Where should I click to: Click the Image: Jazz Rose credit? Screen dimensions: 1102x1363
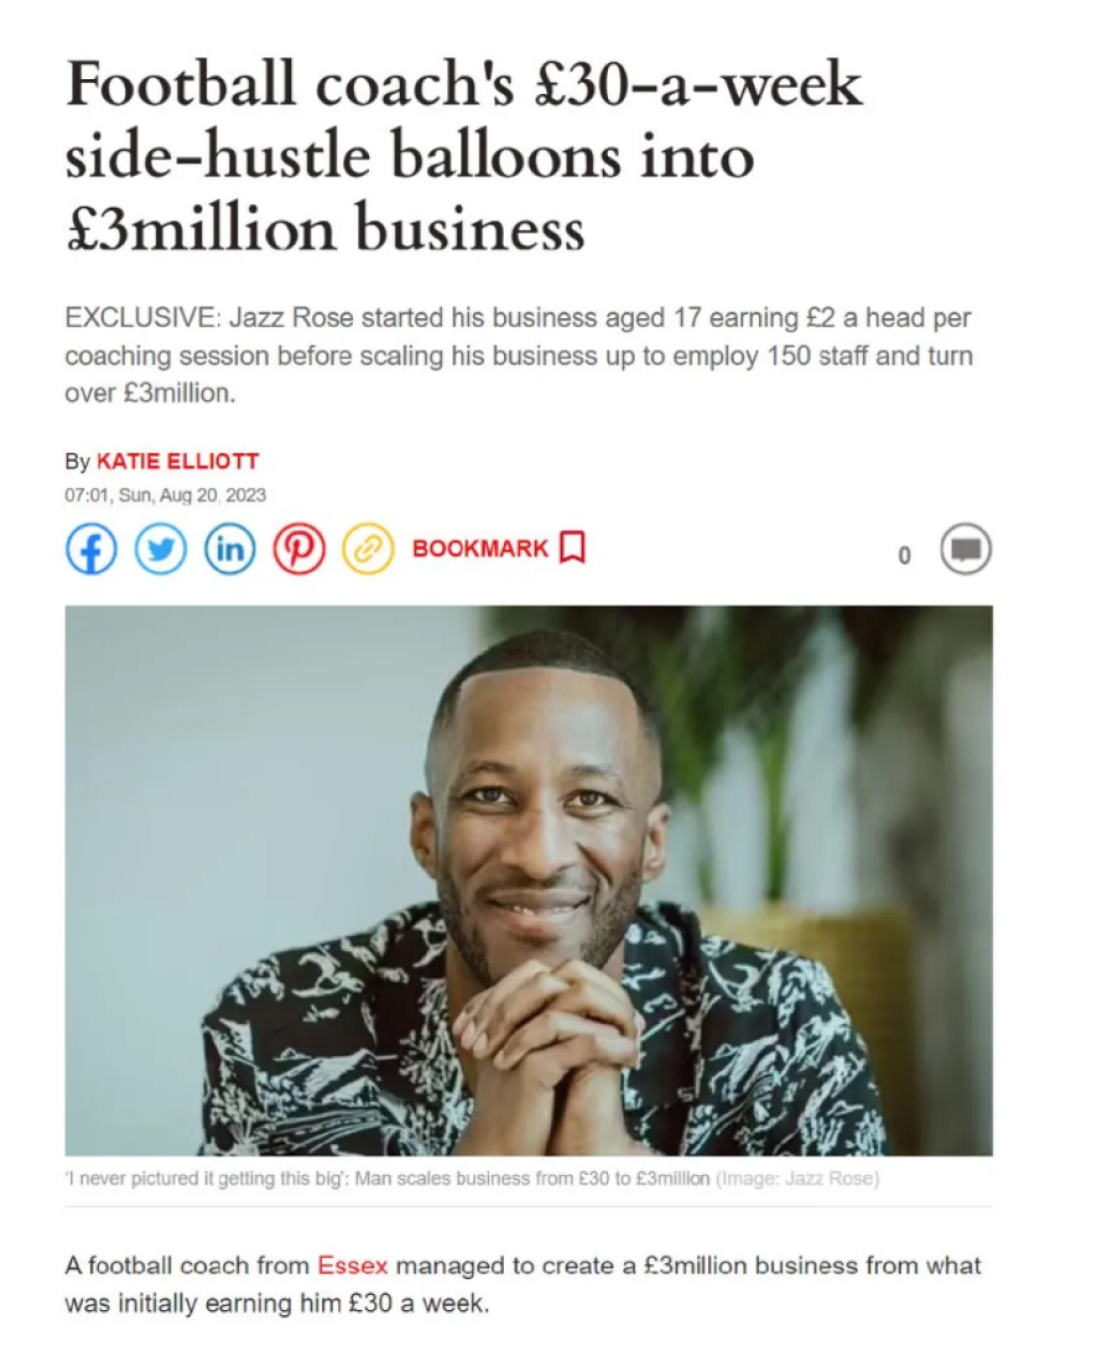798,1178
